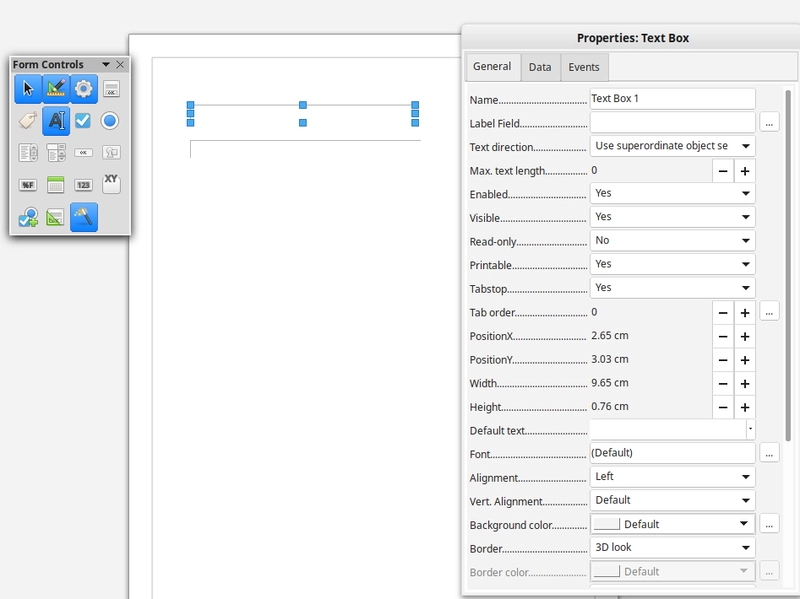Select the Option Button control tool

(x=110, y=121)
